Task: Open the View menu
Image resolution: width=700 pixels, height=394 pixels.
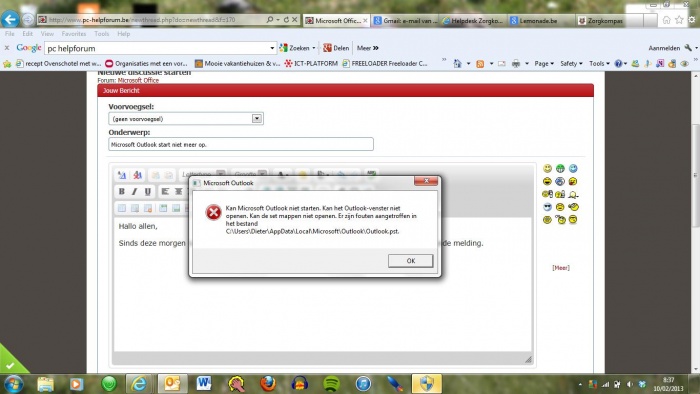Action: click(x=47, y=33)
